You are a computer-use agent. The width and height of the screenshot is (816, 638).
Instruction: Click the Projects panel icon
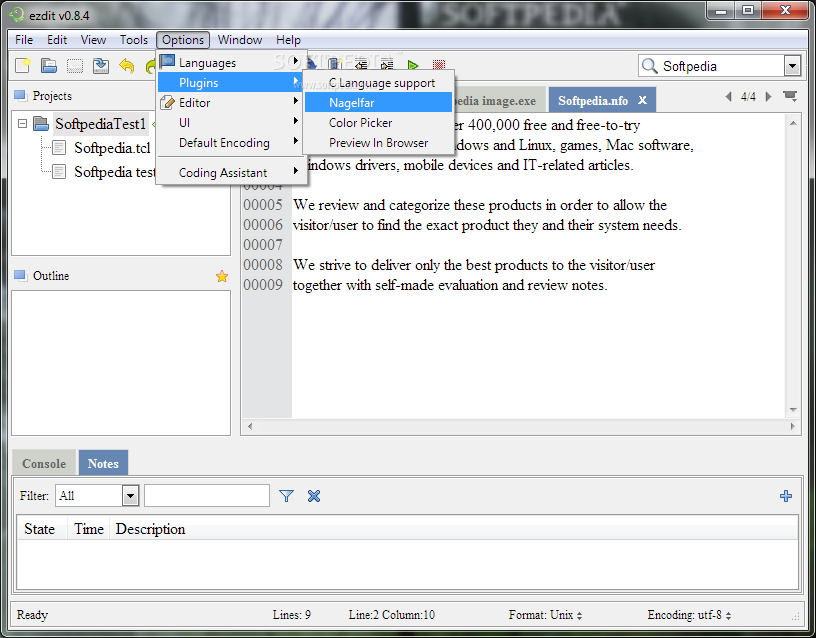pos(20,96)
